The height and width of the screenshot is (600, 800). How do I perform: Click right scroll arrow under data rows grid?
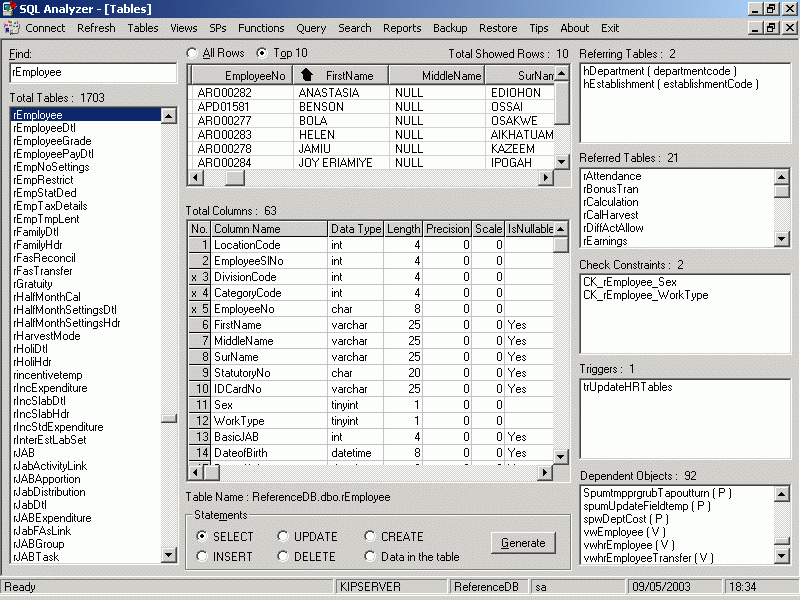546,178
